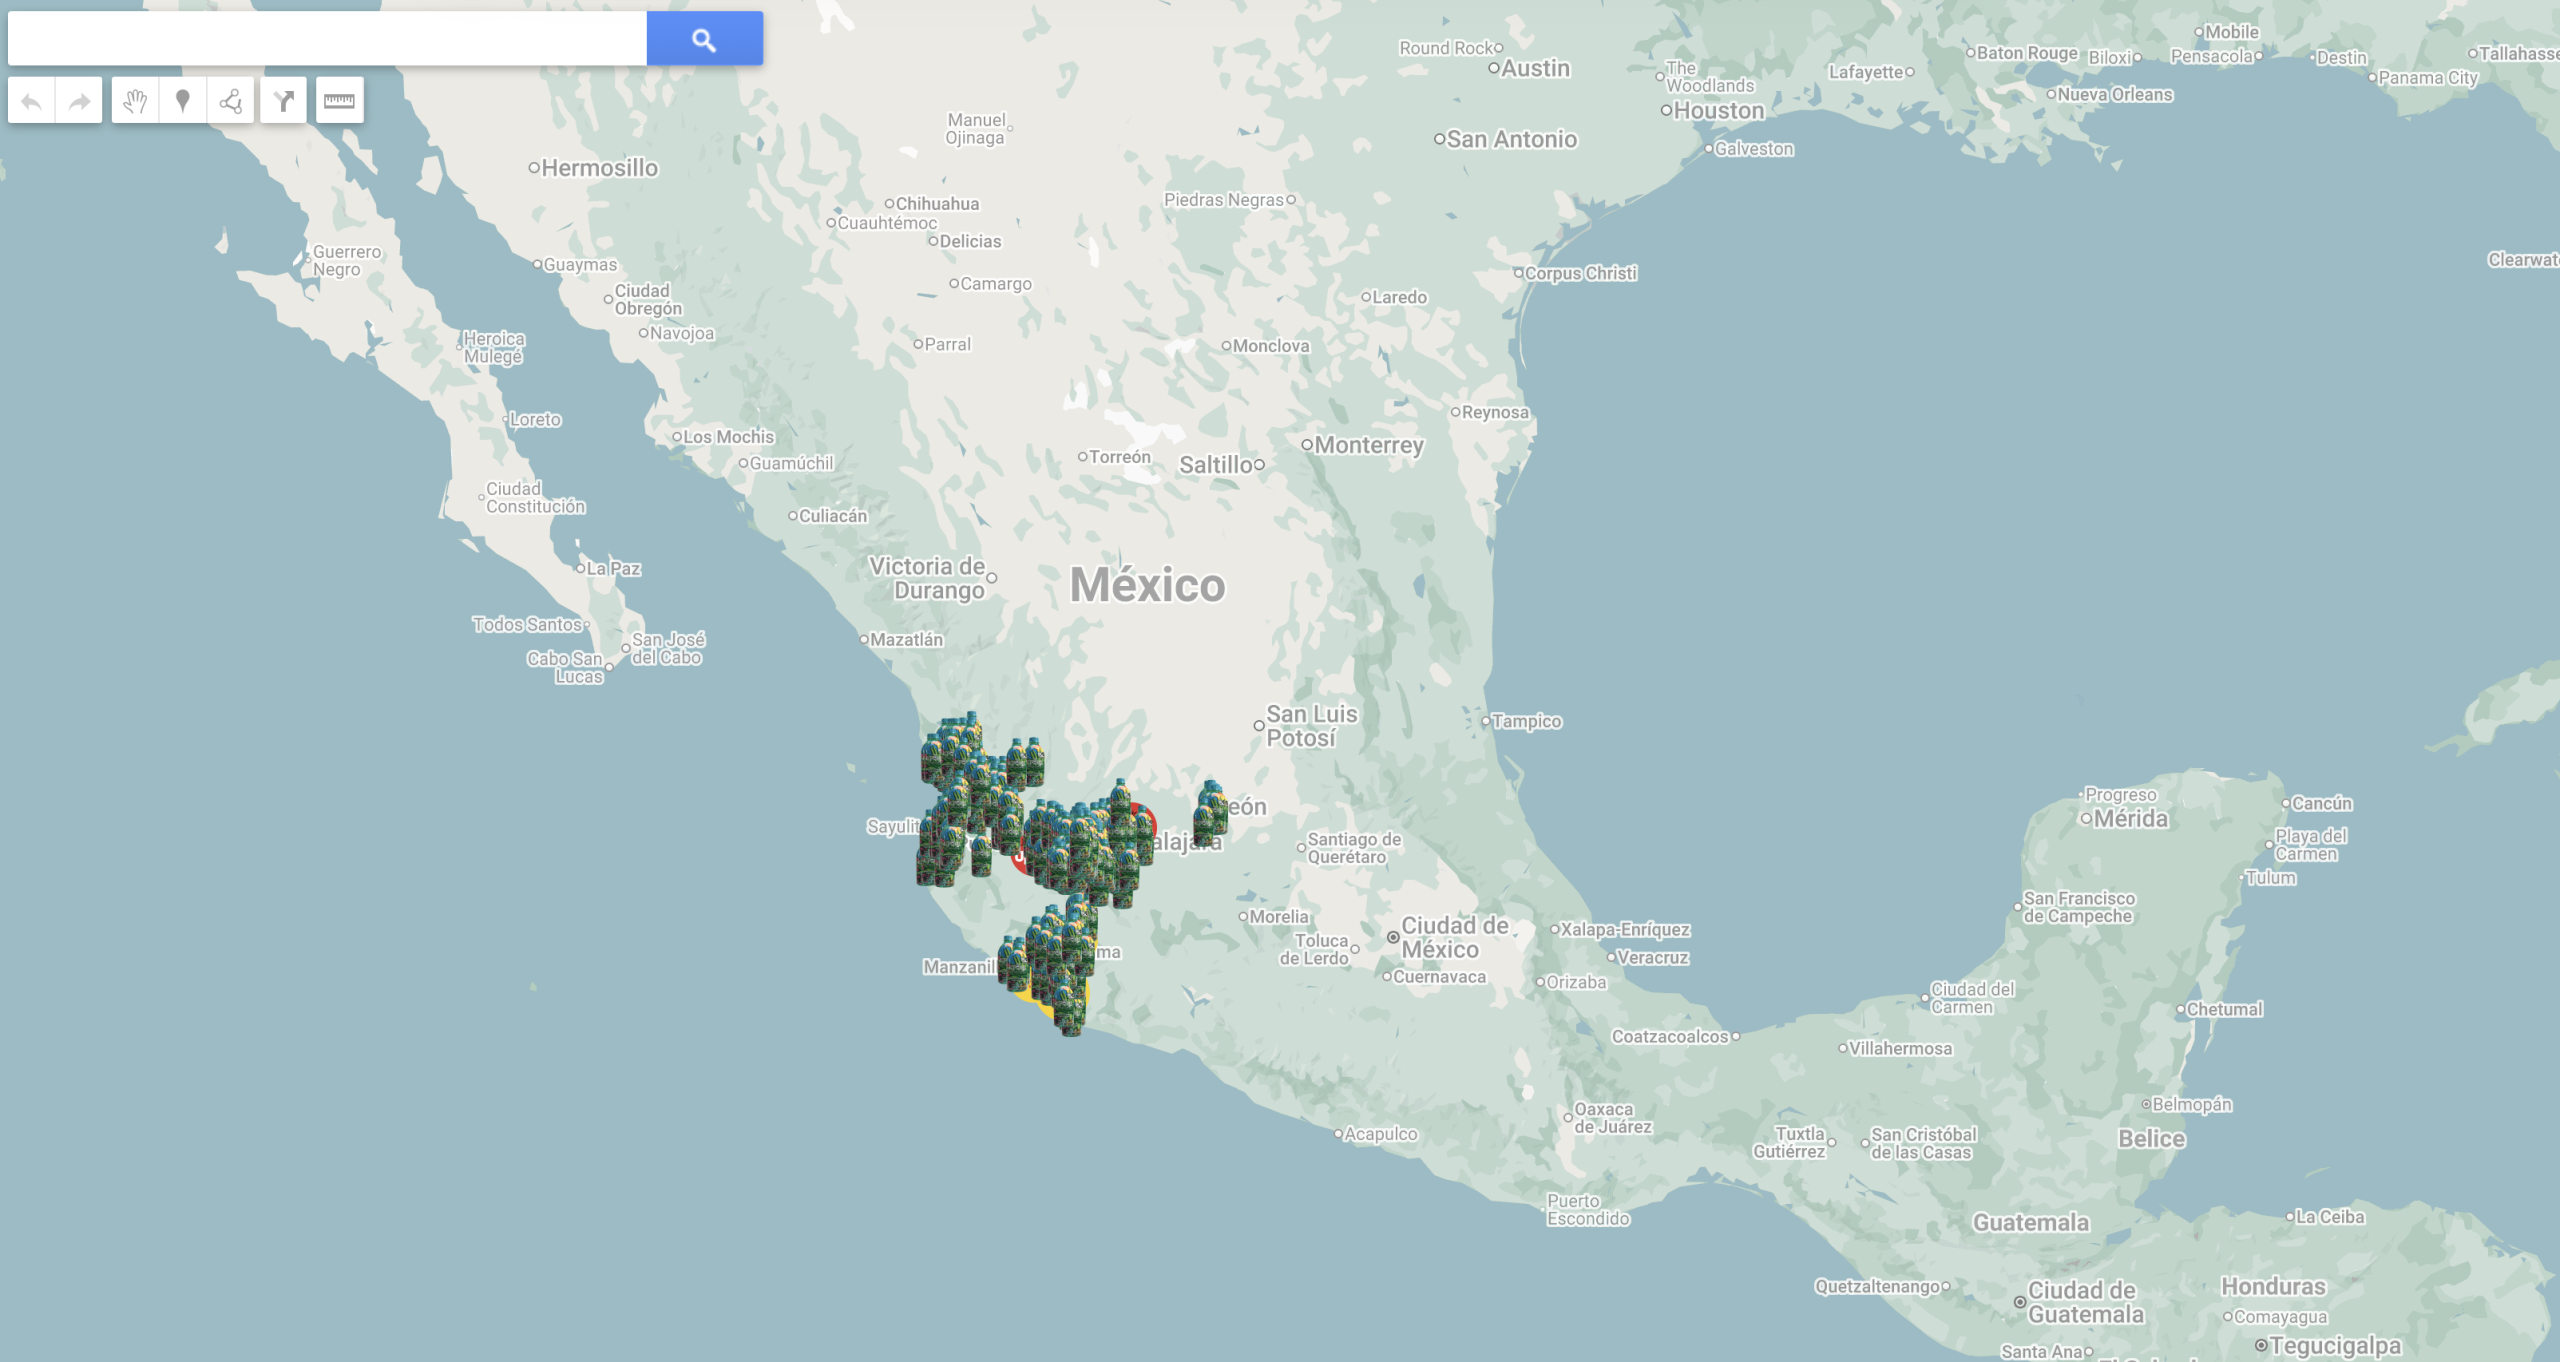This screenshot has height=1362, width=2560.
Task: Click the undo arrow button
Action: tap(31, 100)
